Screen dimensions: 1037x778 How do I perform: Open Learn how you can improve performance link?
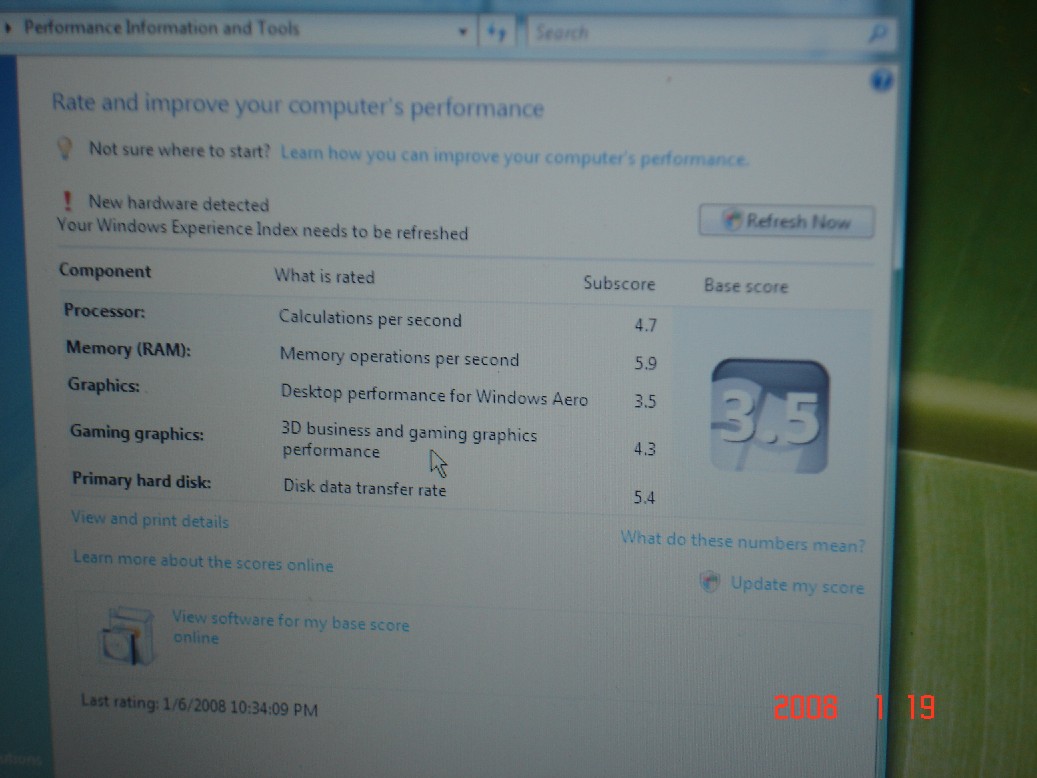514,156
